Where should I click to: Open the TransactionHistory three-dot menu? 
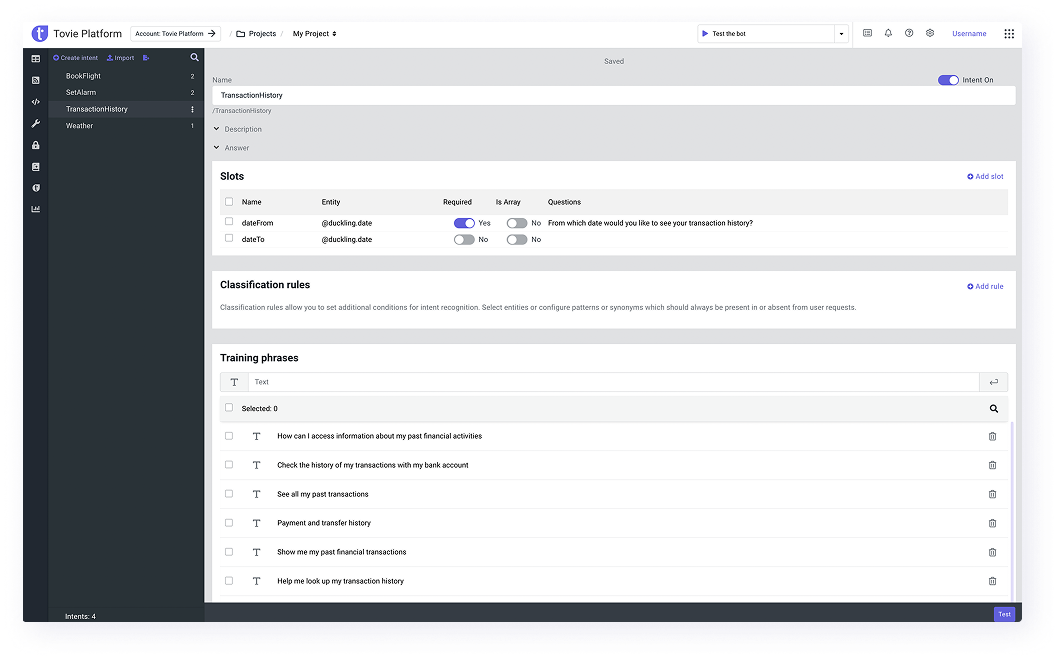click(193, 110)
